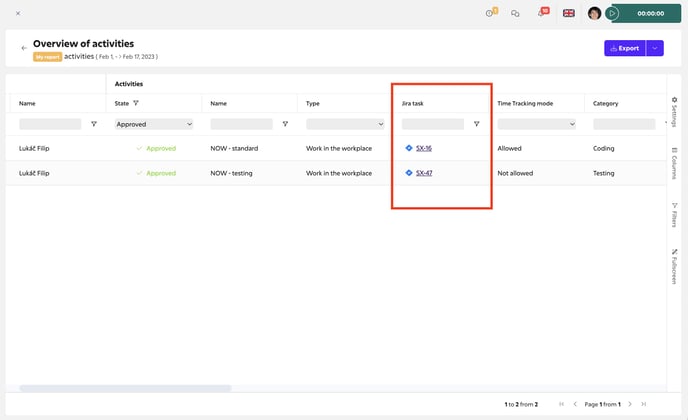Click the My report badge

[47, 57]
